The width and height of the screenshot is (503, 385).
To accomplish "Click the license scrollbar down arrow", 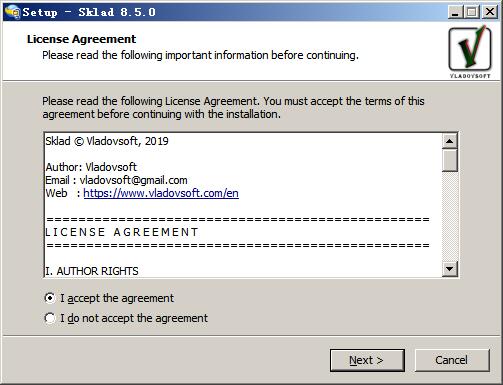I will pyautogui.click(x=450, y=269).
